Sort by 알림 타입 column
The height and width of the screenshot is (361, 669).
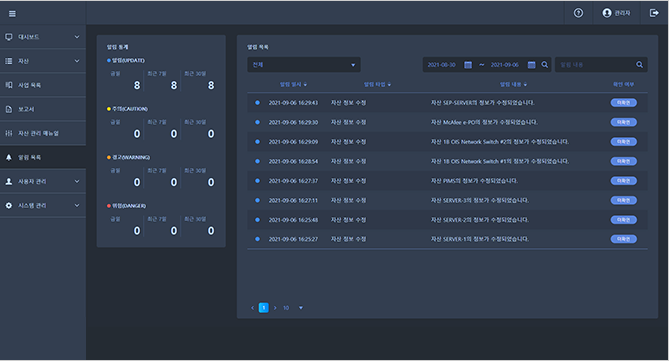[x=378, y=84]
